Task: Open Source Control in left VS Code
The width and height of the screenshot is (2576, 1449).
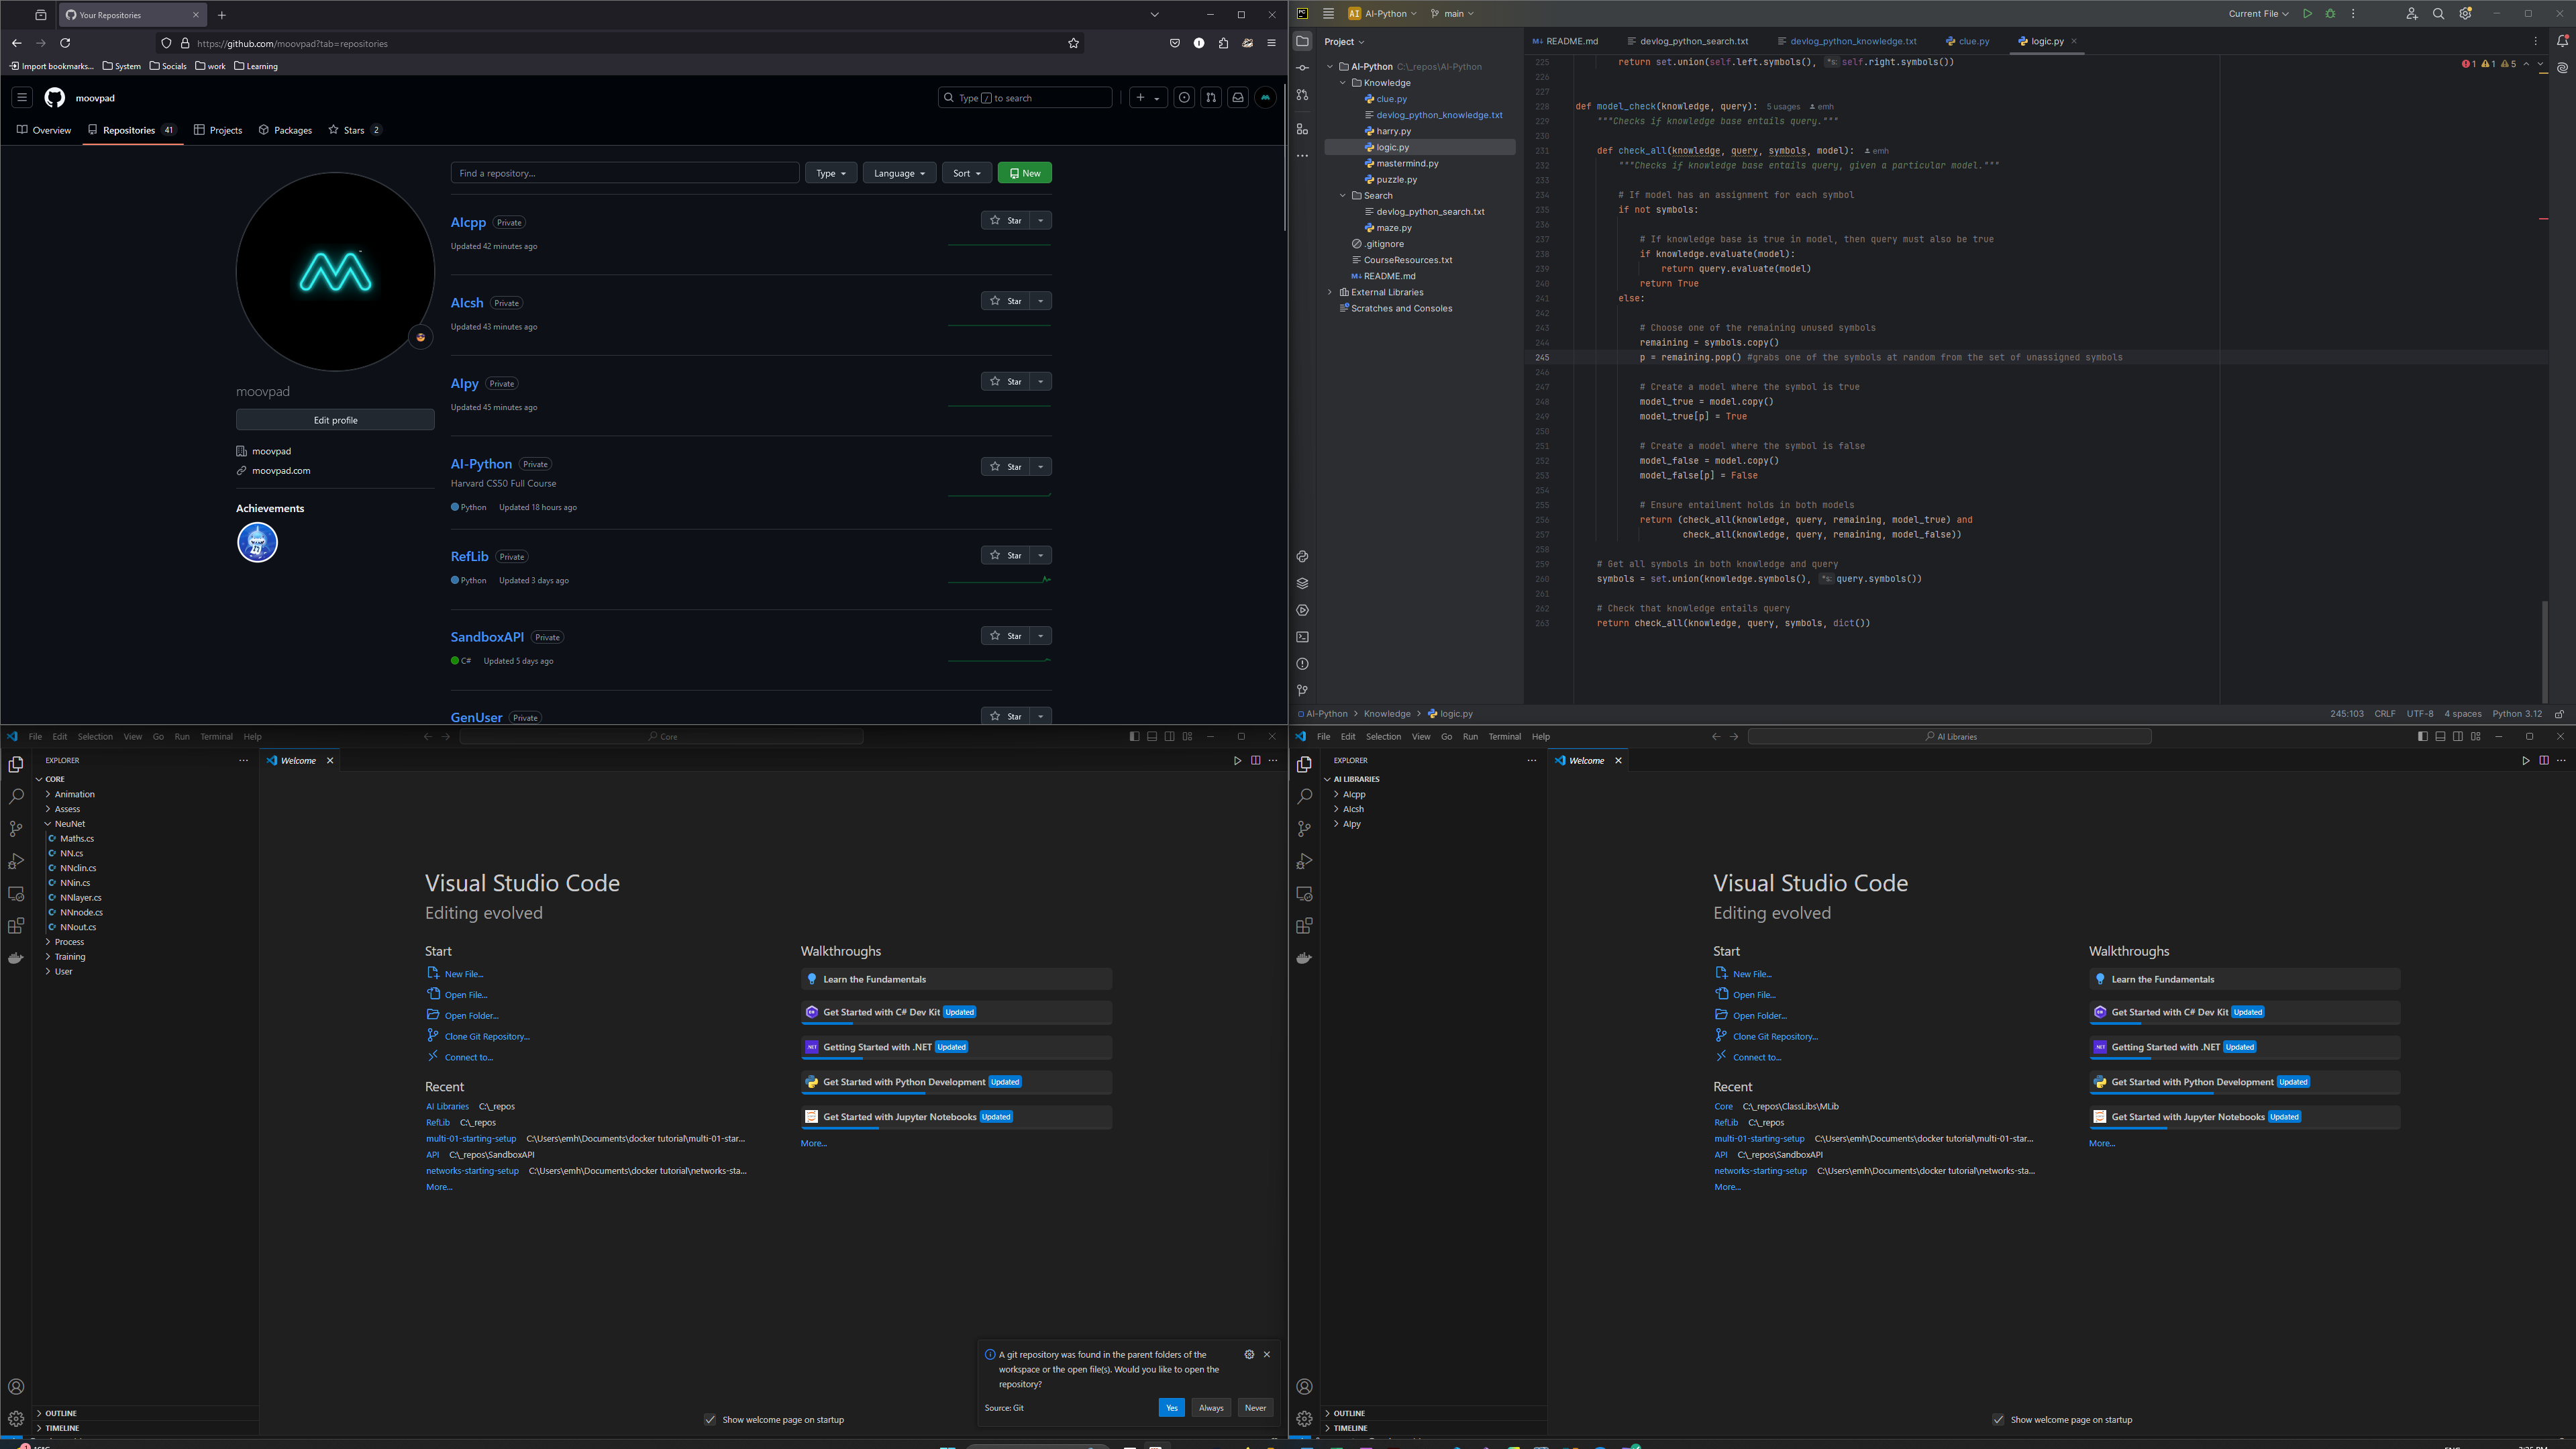Action: [x=16, y=829]
